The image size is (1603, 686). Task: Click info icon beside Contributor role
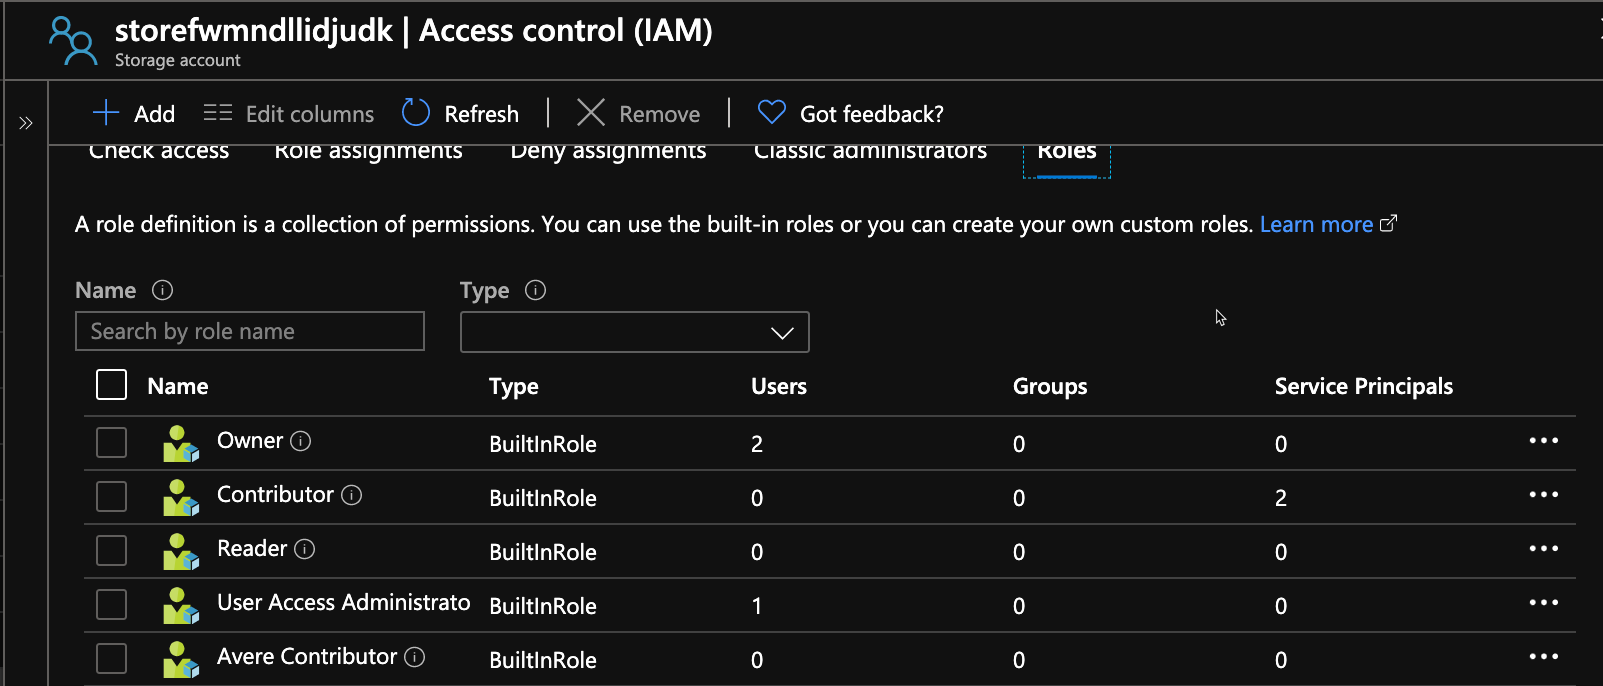coord(351,495)
